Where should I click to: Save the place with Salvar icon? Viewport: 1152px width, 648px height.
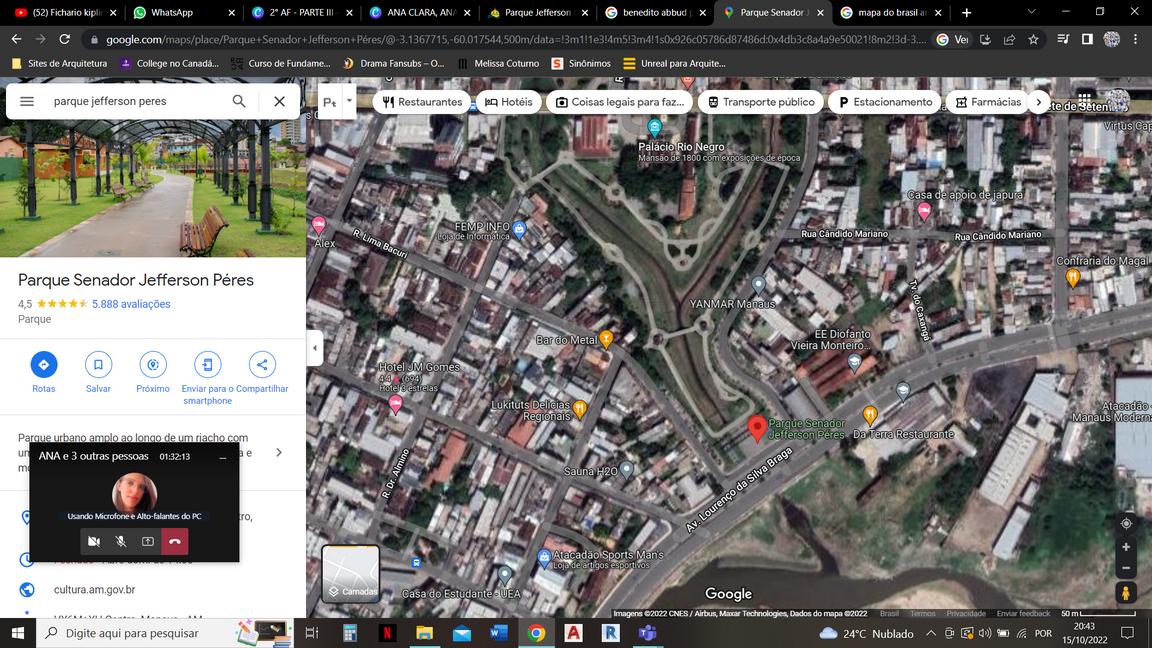click(x=98, y=364)
